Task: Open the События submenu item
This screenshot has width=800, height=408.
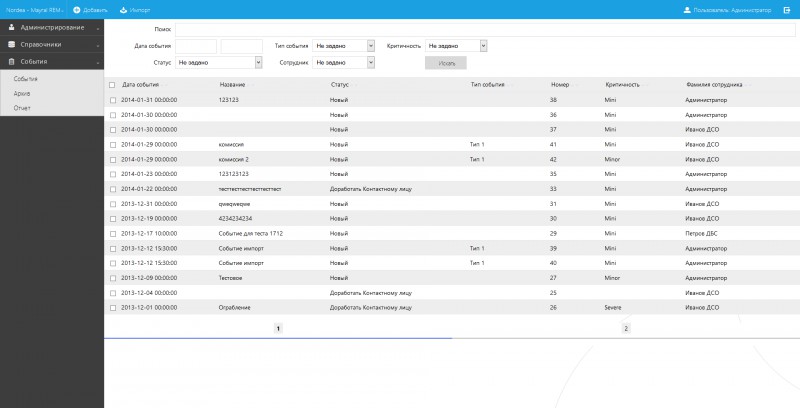Action: (x=26, y=79)
